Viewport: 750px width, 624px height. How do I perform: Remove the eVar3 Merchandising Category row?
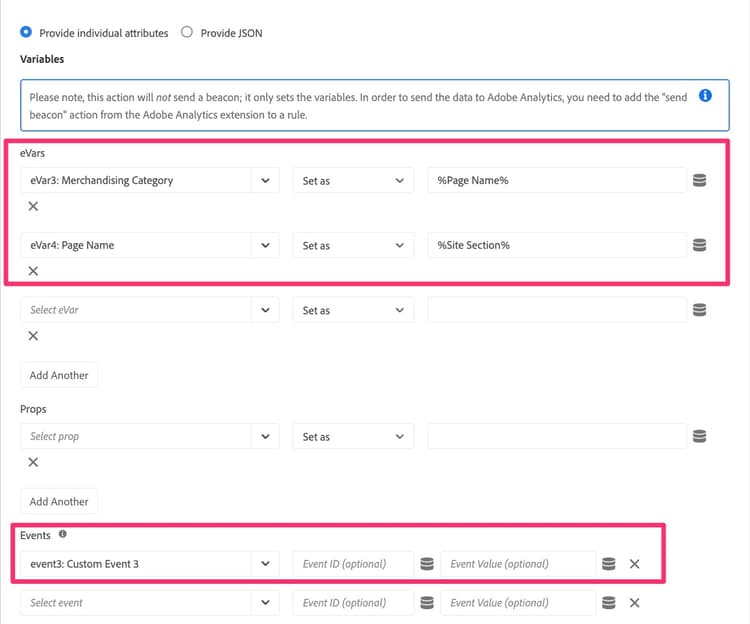[33, 207]
